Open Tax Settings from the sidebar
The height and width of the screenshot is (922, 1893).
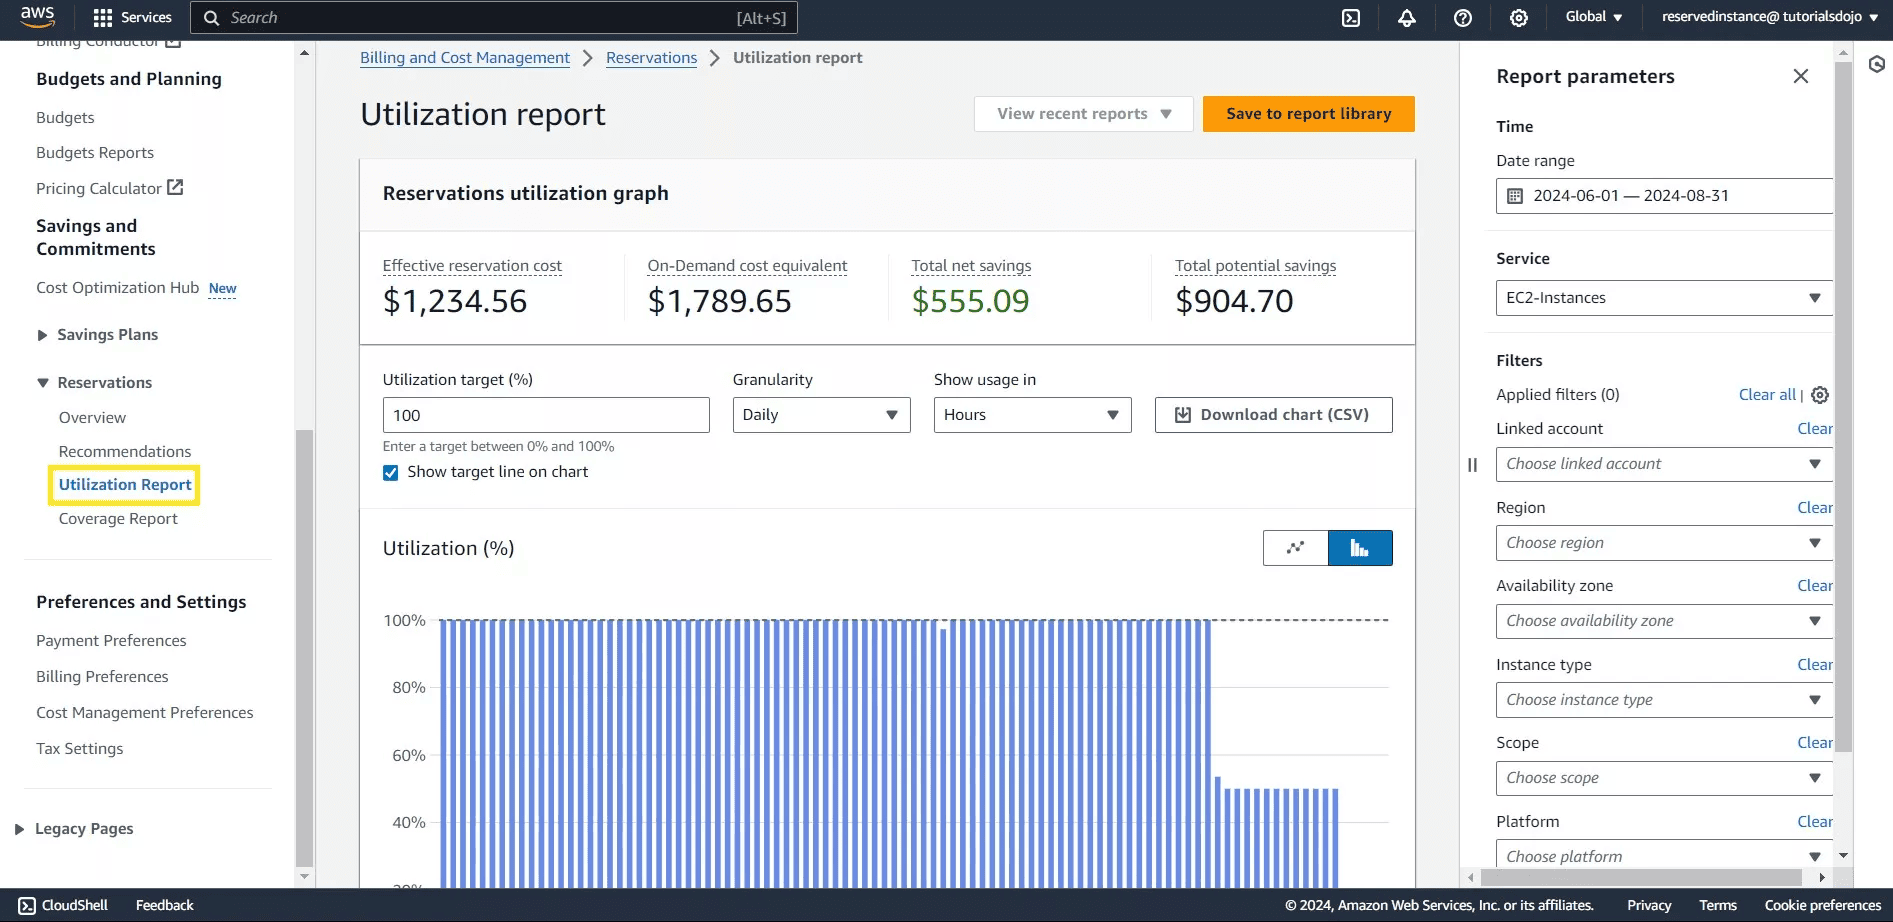79,748
